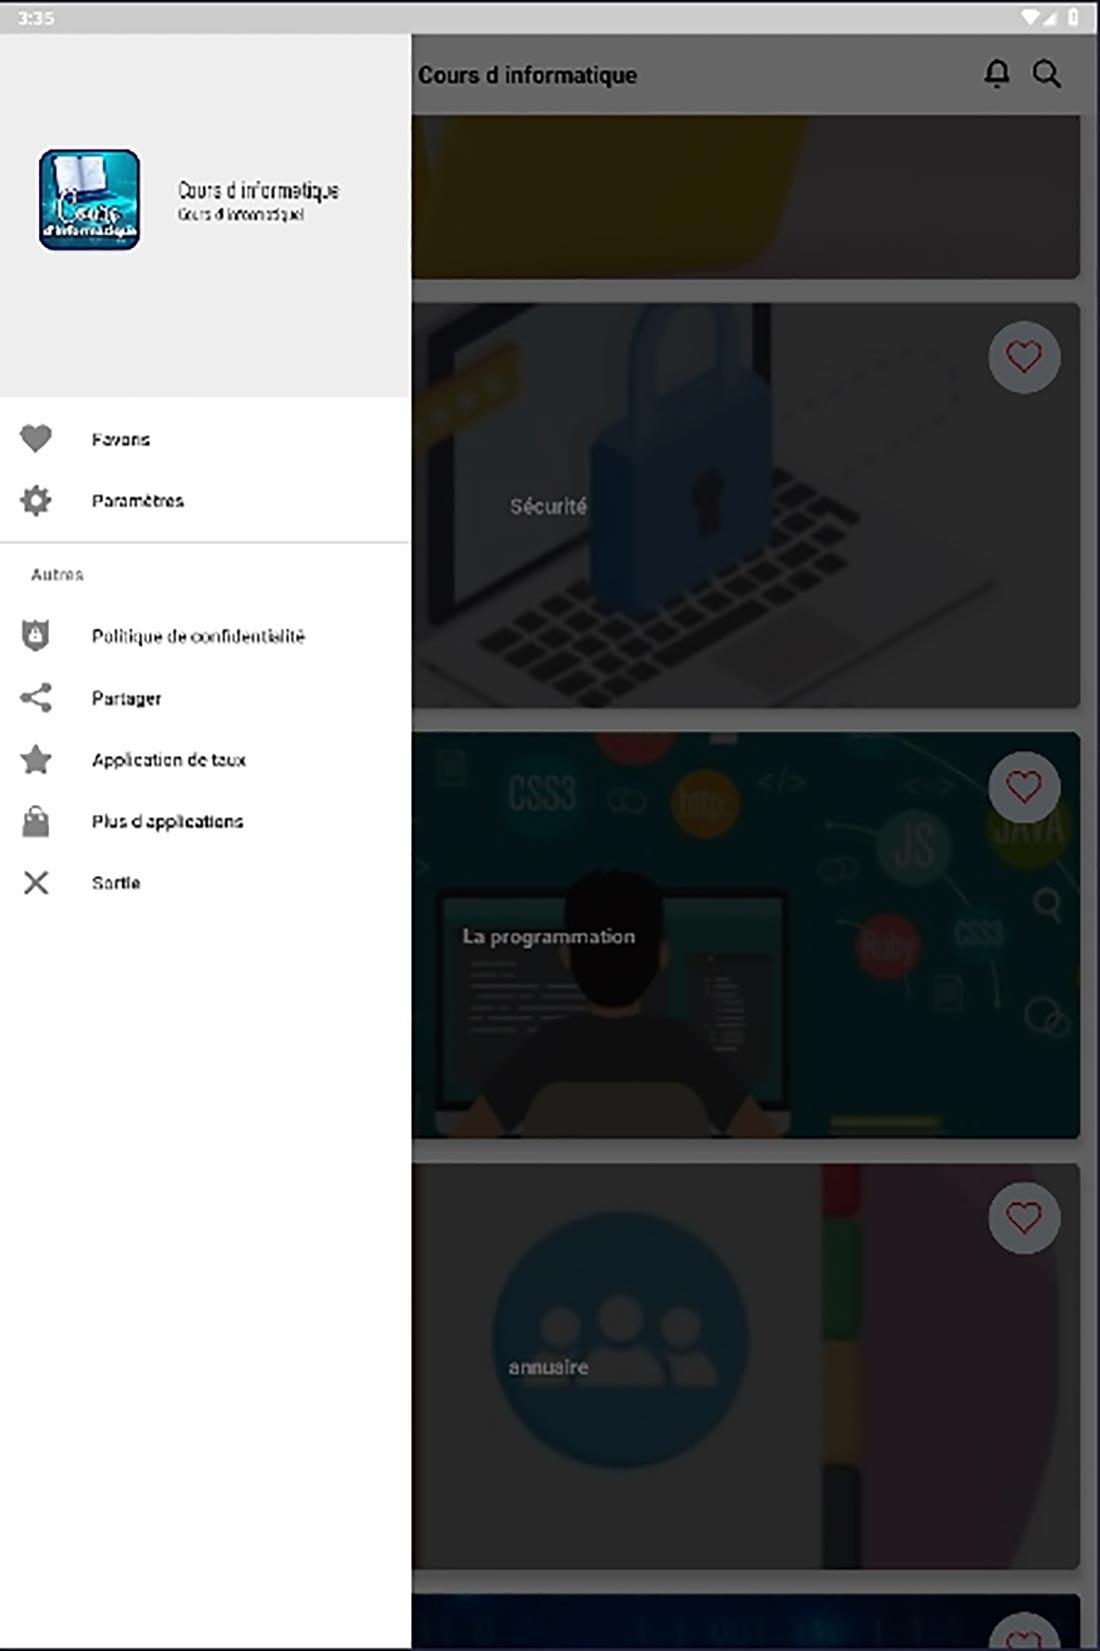Click the privacy shield icon
Viewport: 1100px width, 1651px height.
click(x=36, y=636)
